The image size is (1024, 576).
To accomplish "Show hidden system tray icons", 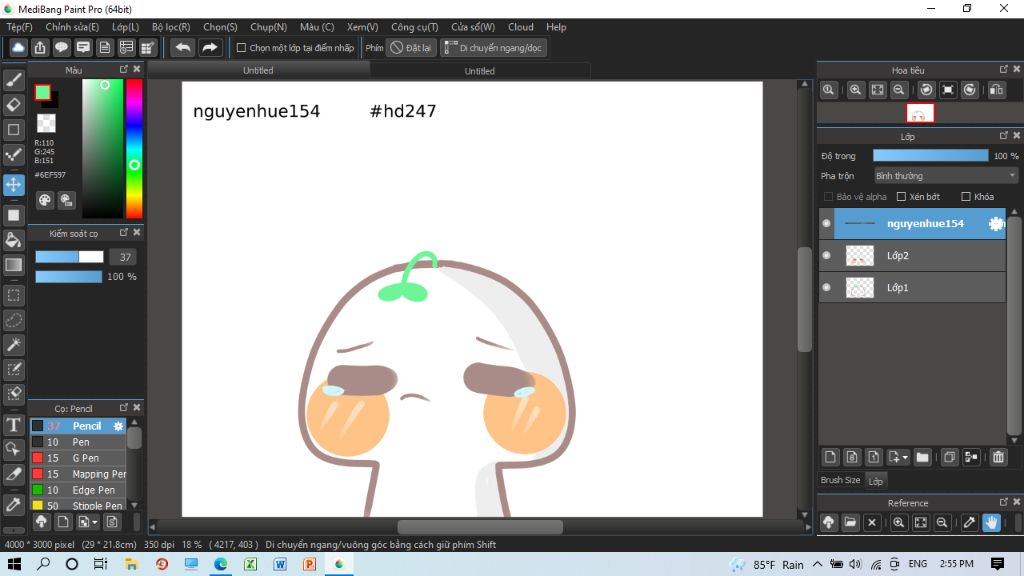I will [818, 564].
